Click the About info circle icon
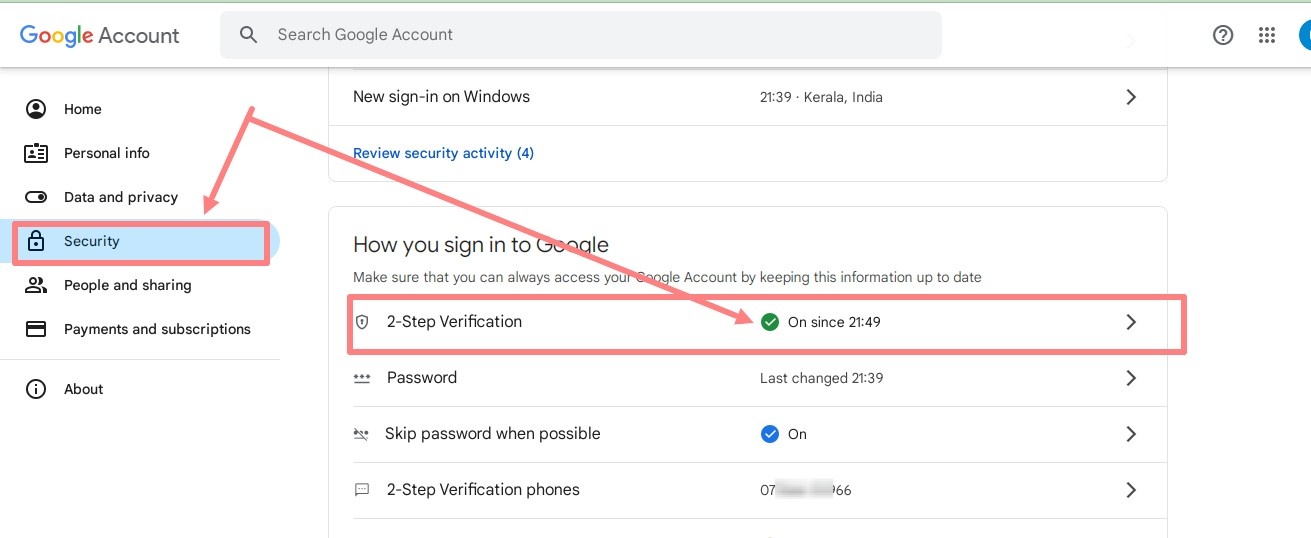Viewport: 1311px width, 538px height. (36, 389)
